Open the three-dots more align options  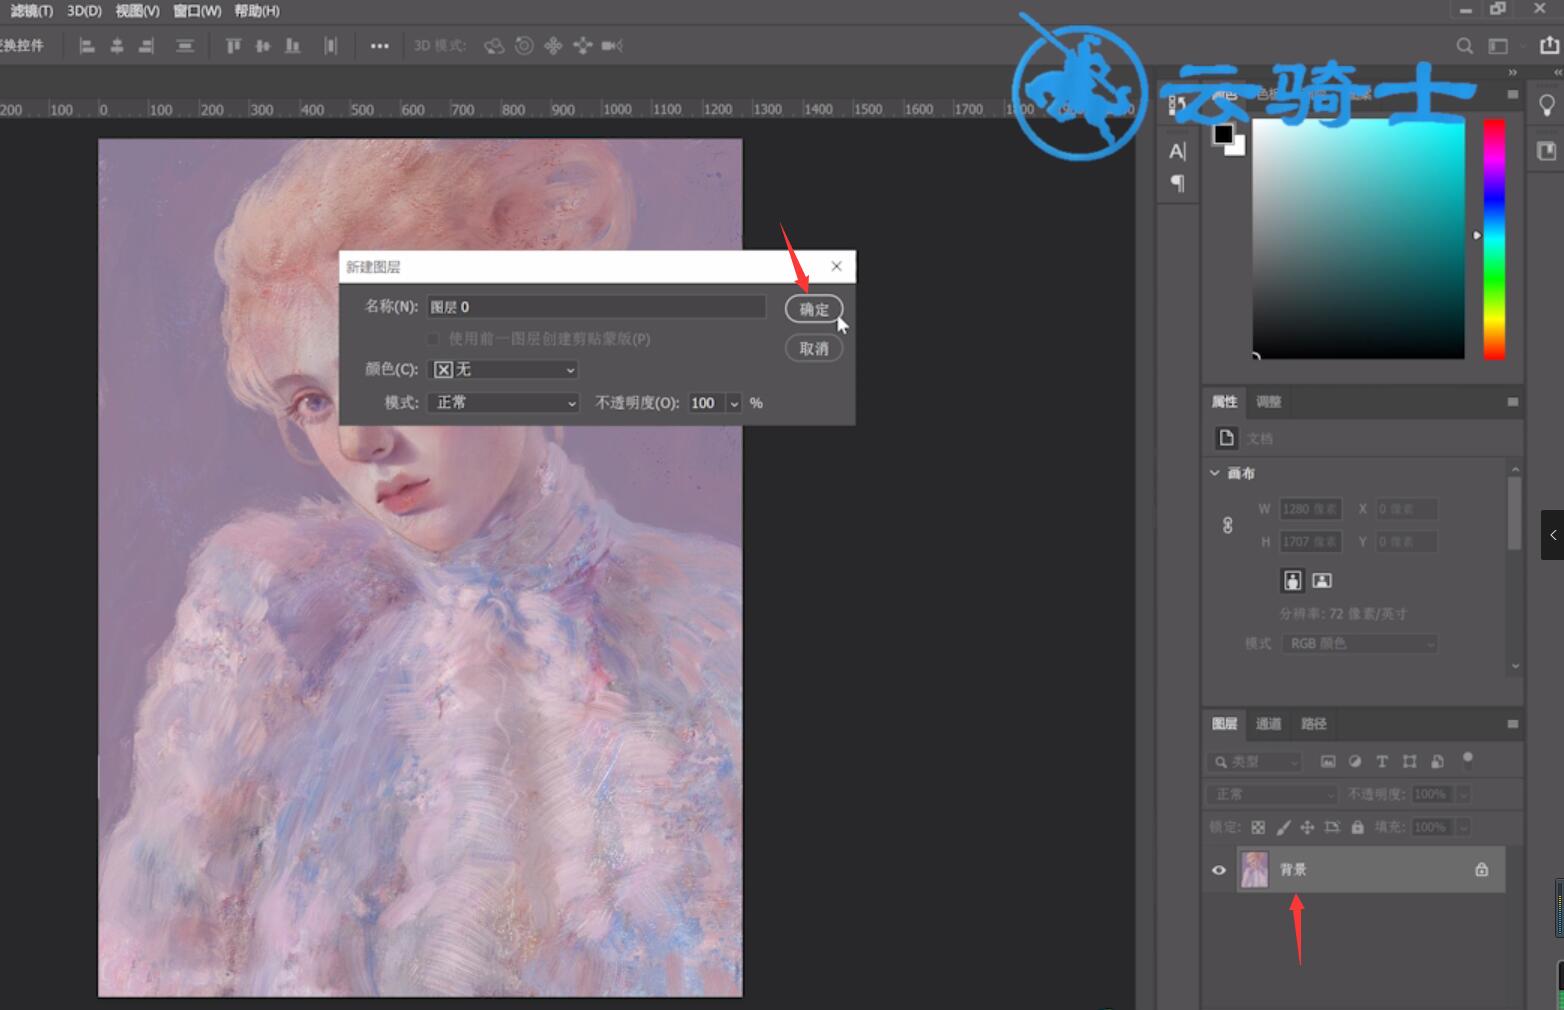click(379, 46)
